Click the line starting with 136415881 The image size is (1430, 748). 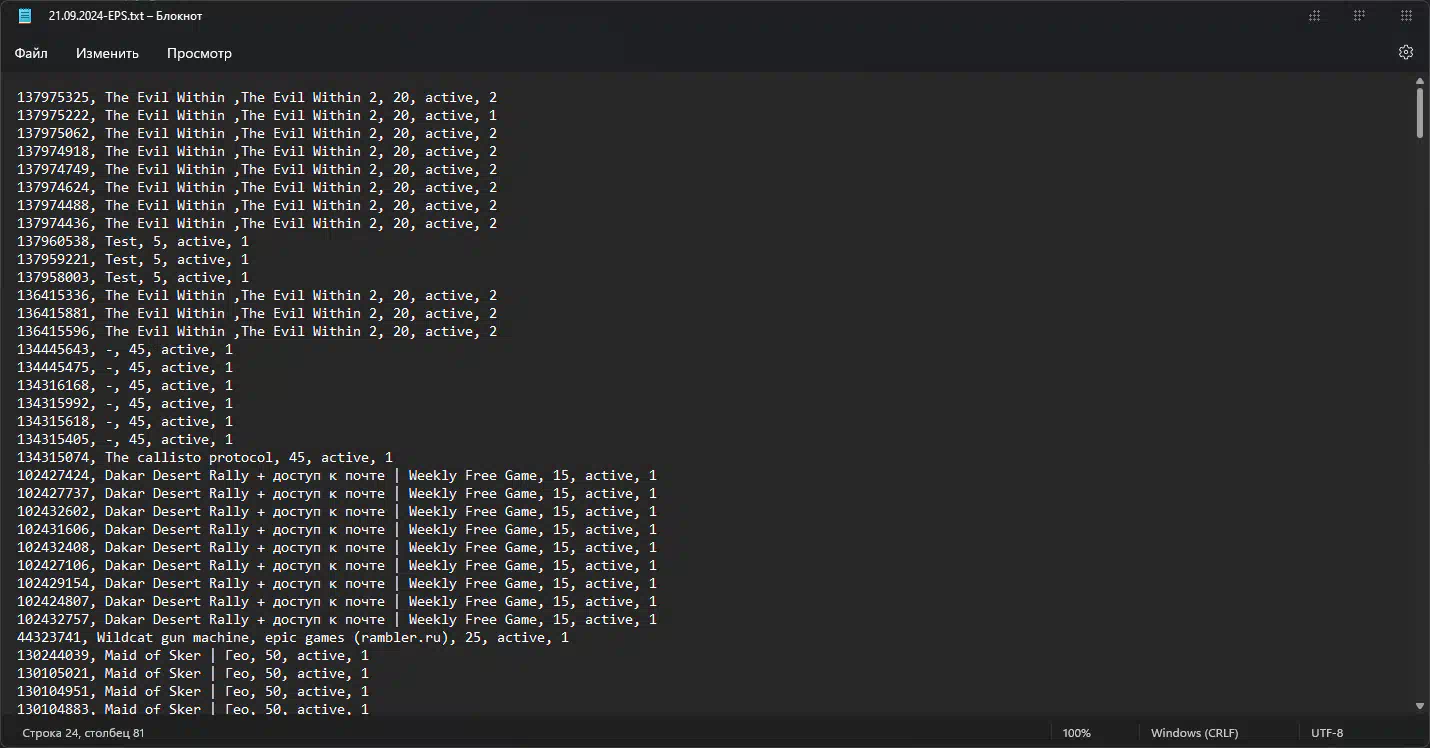pos(257,313)
